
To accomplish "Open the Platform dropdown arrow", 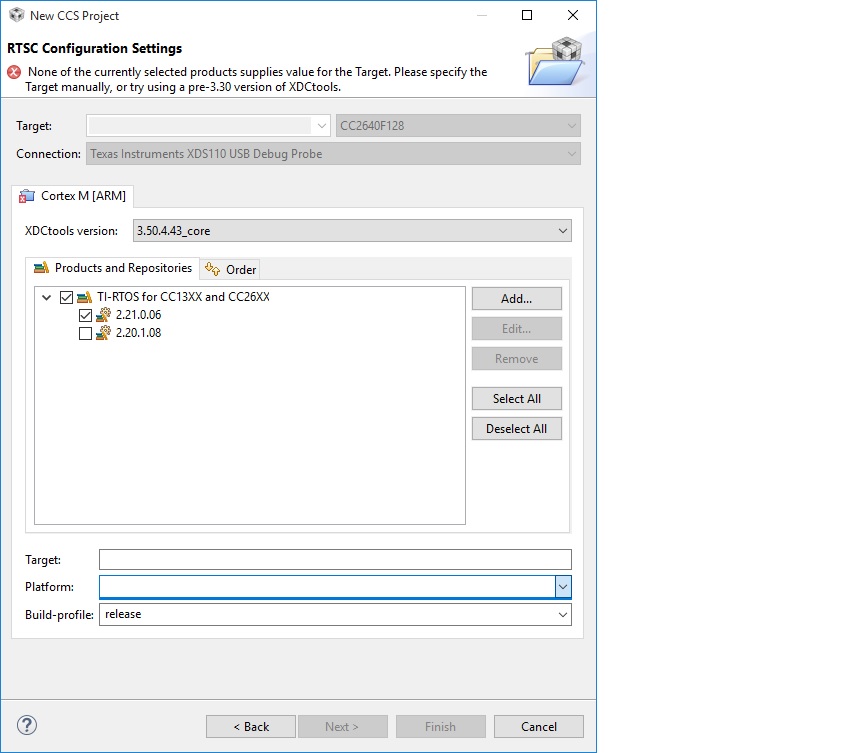I will (x=563, y=587).
